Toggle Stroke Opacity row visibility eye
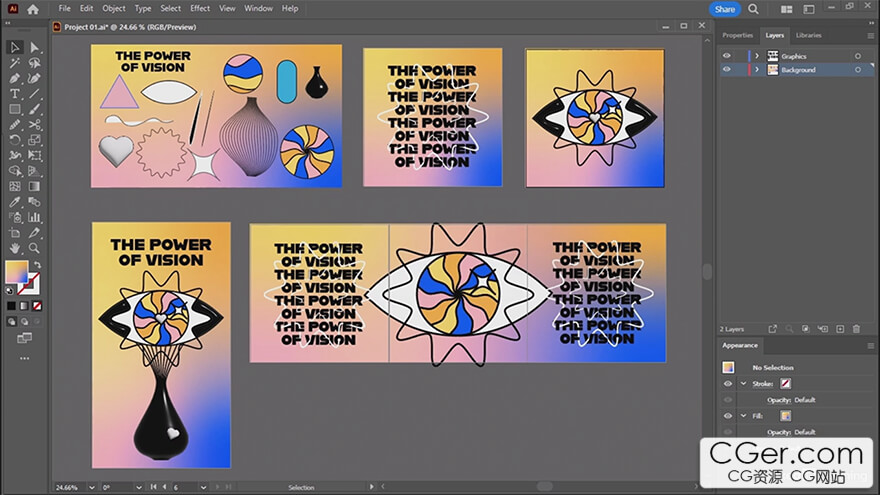880x495 pixels. pos(728,400)
